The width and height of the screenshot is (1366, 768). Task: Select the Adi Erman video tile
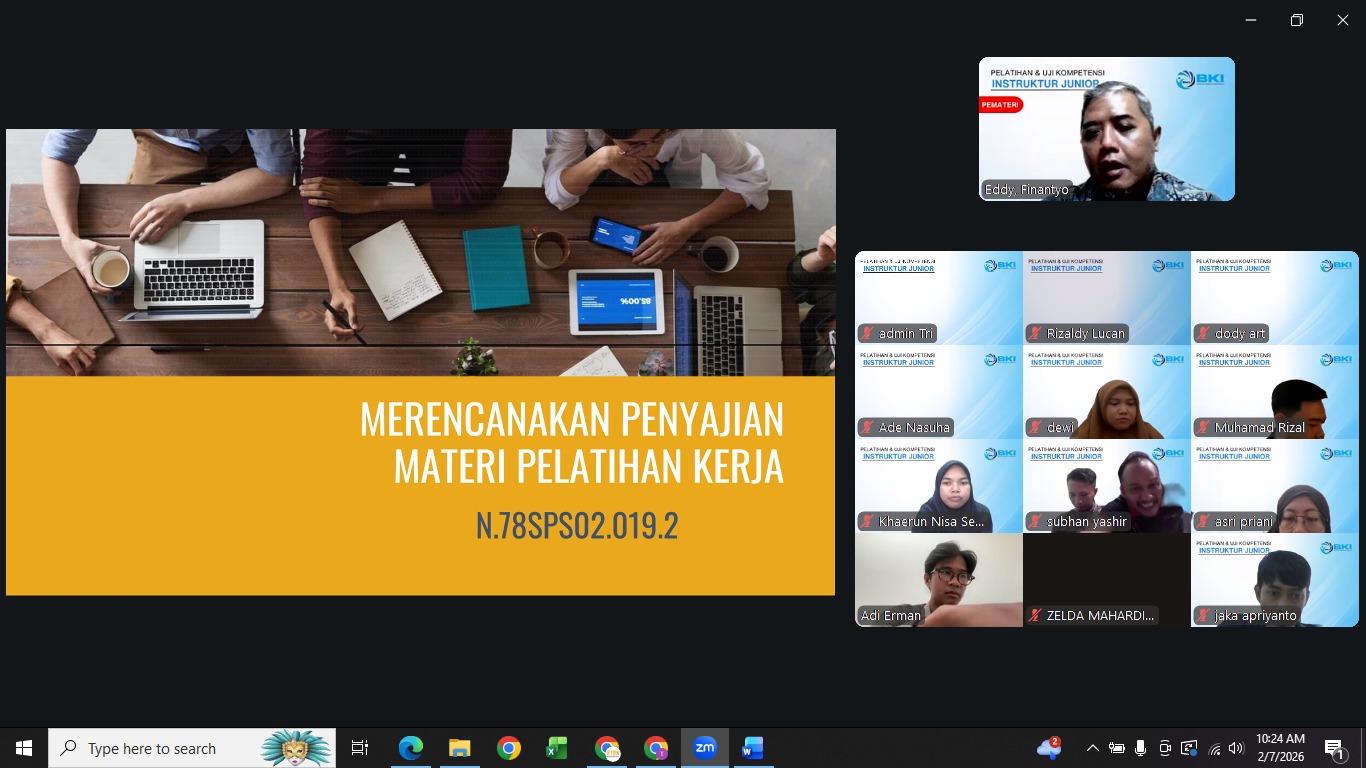[x=939, y=580]
